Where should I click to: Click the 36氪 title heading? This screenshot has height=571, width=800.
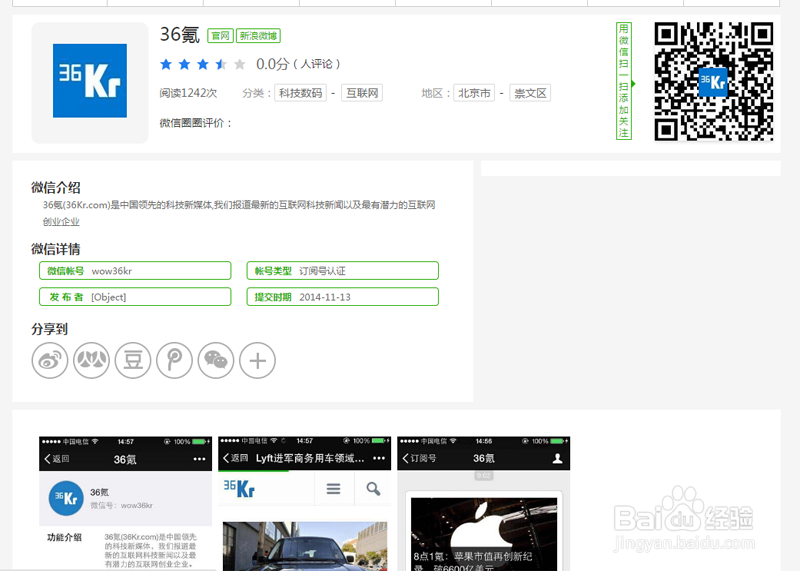point(180,35)
